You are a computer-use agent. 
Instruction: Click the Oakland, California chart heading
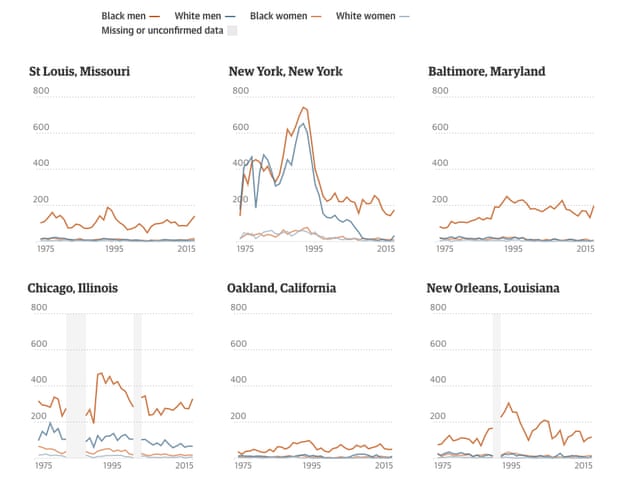pyautogui.click(x=282, y=288)
